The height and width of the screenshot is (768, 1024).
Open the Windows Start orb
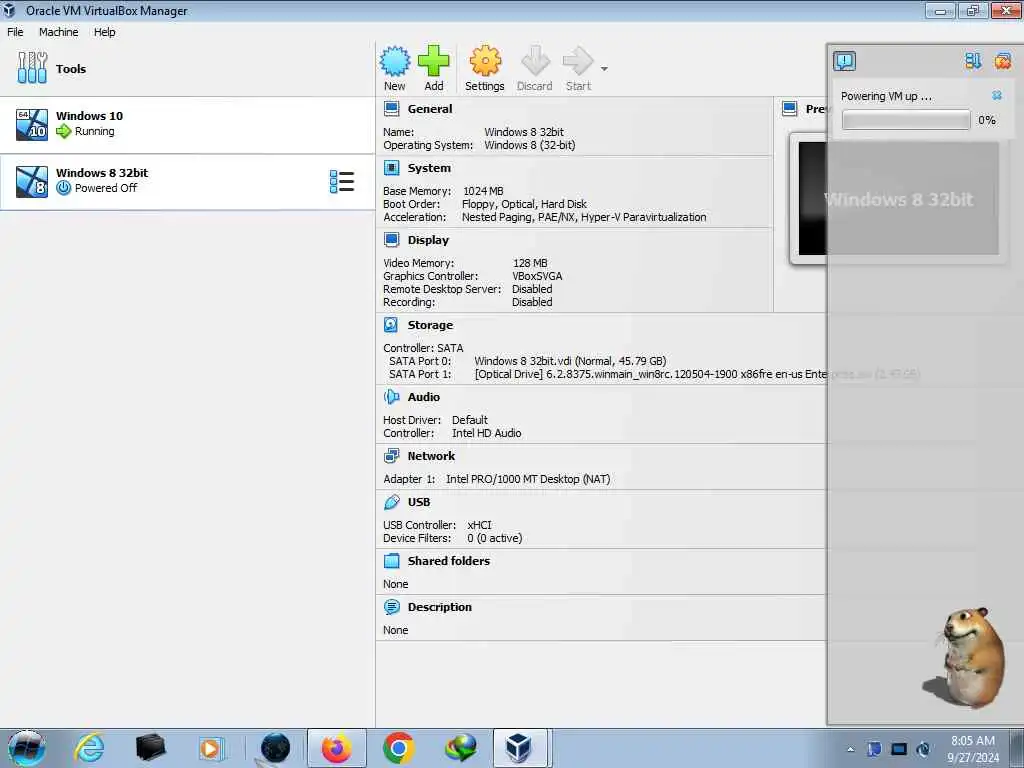coord(26,748)
